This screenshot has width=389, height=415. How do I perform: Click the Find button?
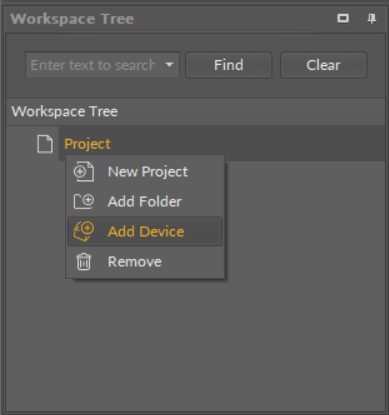[x=229, y=65]
